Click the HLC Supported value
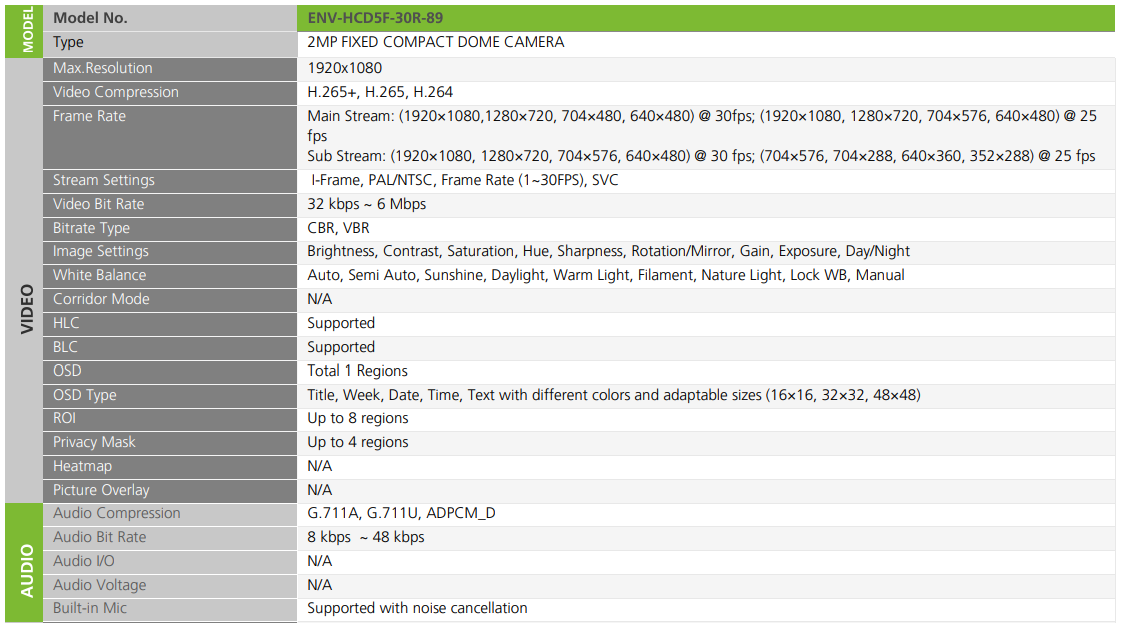This screenshot has height=623, width=1122. click(x=341, y=323)
